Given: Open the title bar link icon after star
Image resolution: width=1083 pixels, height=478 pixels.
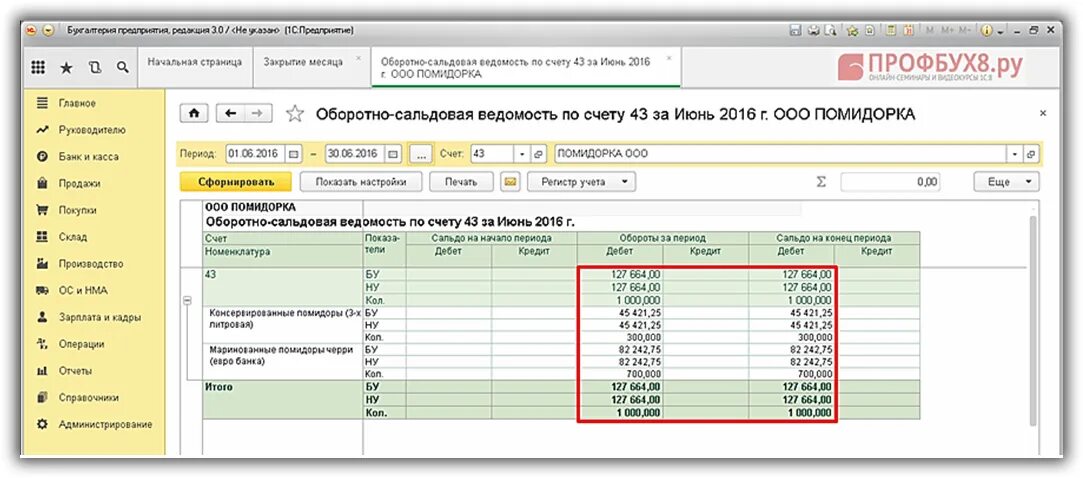Looking at the screenshot, I should (870, 30).
